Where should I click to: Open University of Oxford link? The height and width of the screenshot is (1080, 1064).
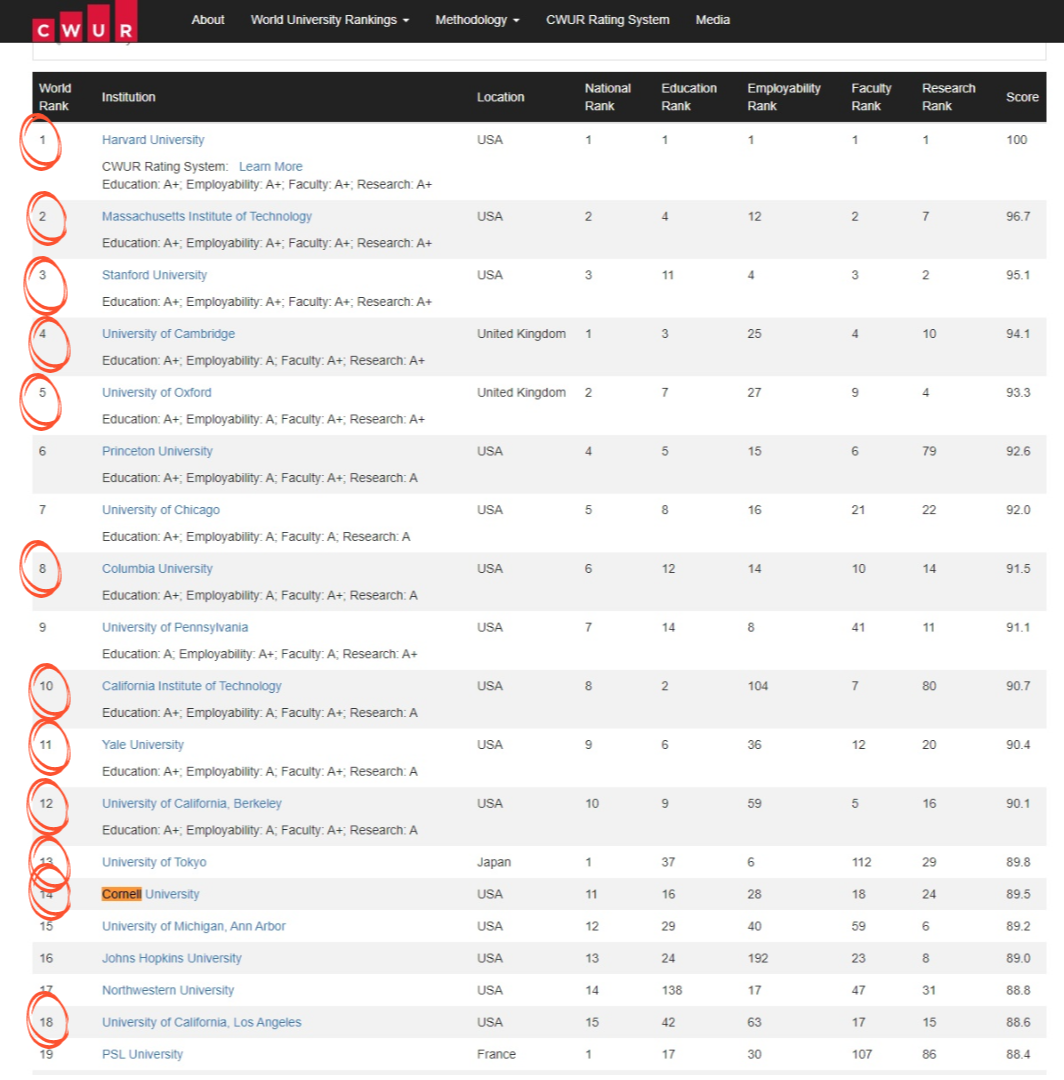[156, 393]
